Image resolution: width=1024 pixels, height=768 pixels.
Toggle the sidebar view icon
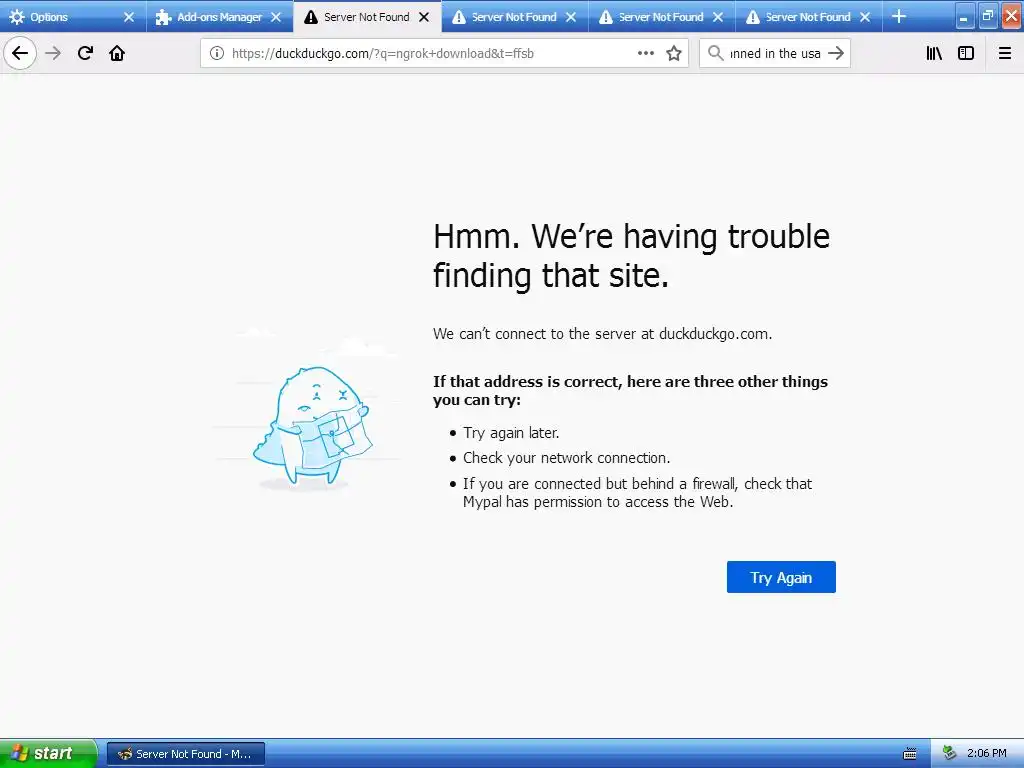(x=965, y=53)
